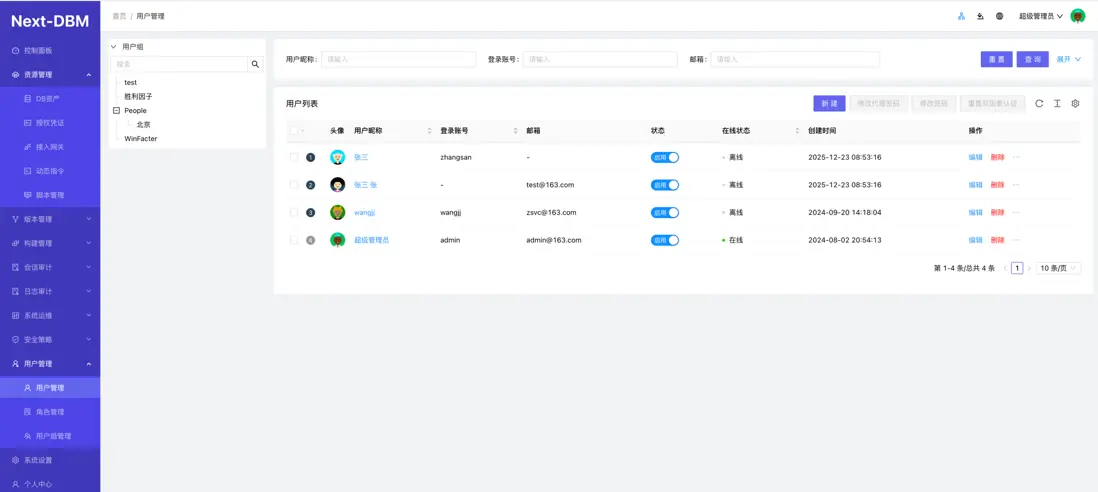The height and width of the screenshot is (492, 1098).
Task: Click the 授权凭证 icon in the sidebar
Action: [27, 122]
